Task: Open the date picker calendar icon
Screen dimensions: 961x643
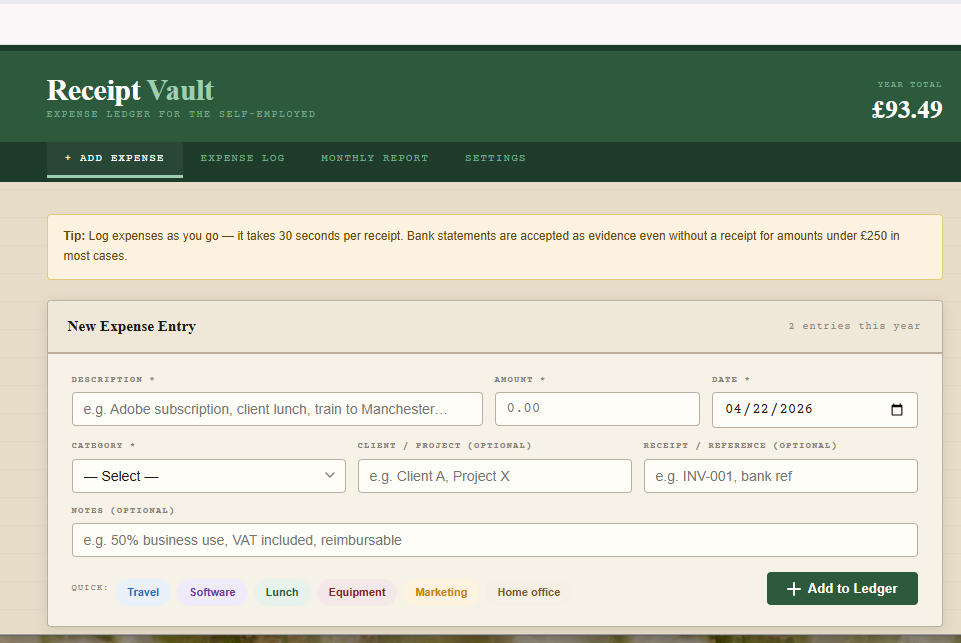Action: click(896, 410)
